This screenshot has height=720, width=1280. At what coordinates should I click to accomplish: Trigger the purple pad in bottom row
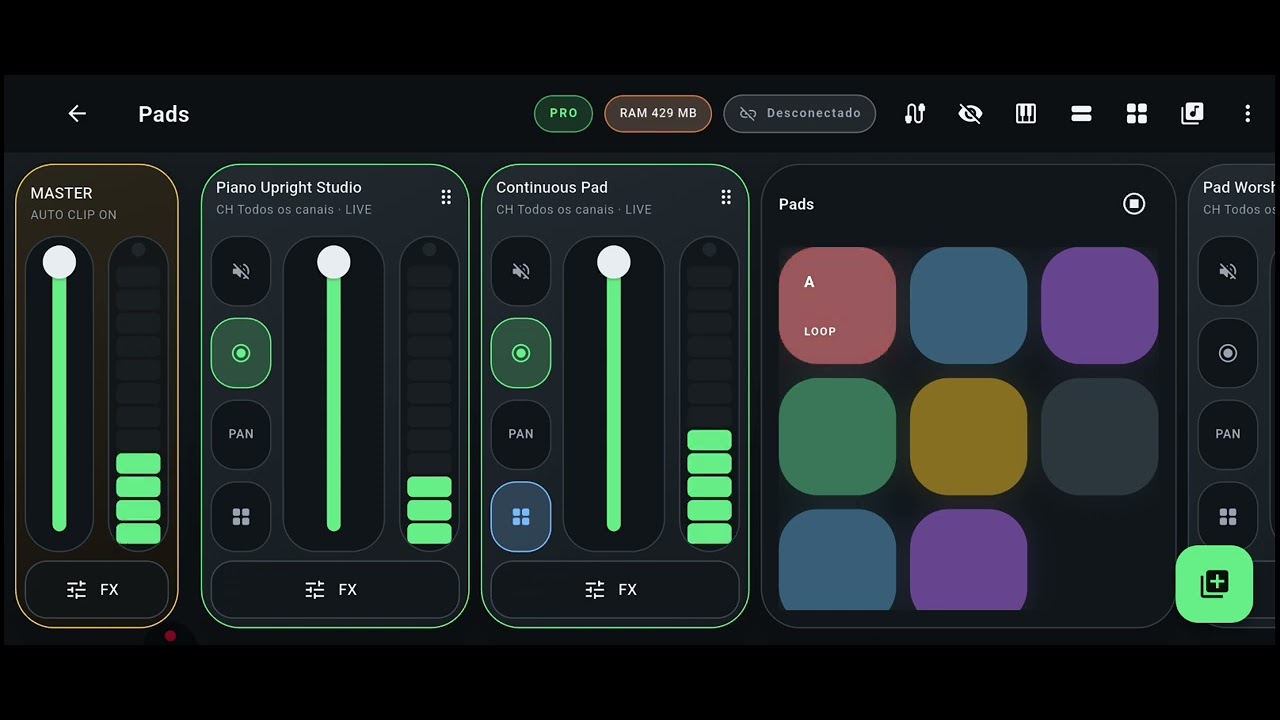click(x=968, y=560)
